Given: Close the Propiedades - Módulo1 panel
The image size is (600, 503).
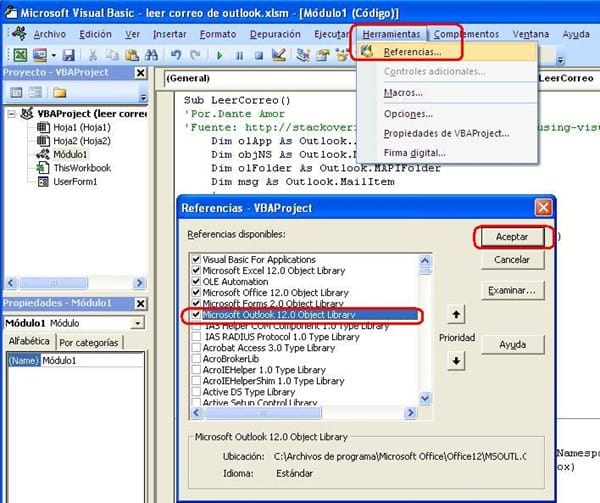Looking at the screenshot, I should pyautogui.click(x=141, y=303).
